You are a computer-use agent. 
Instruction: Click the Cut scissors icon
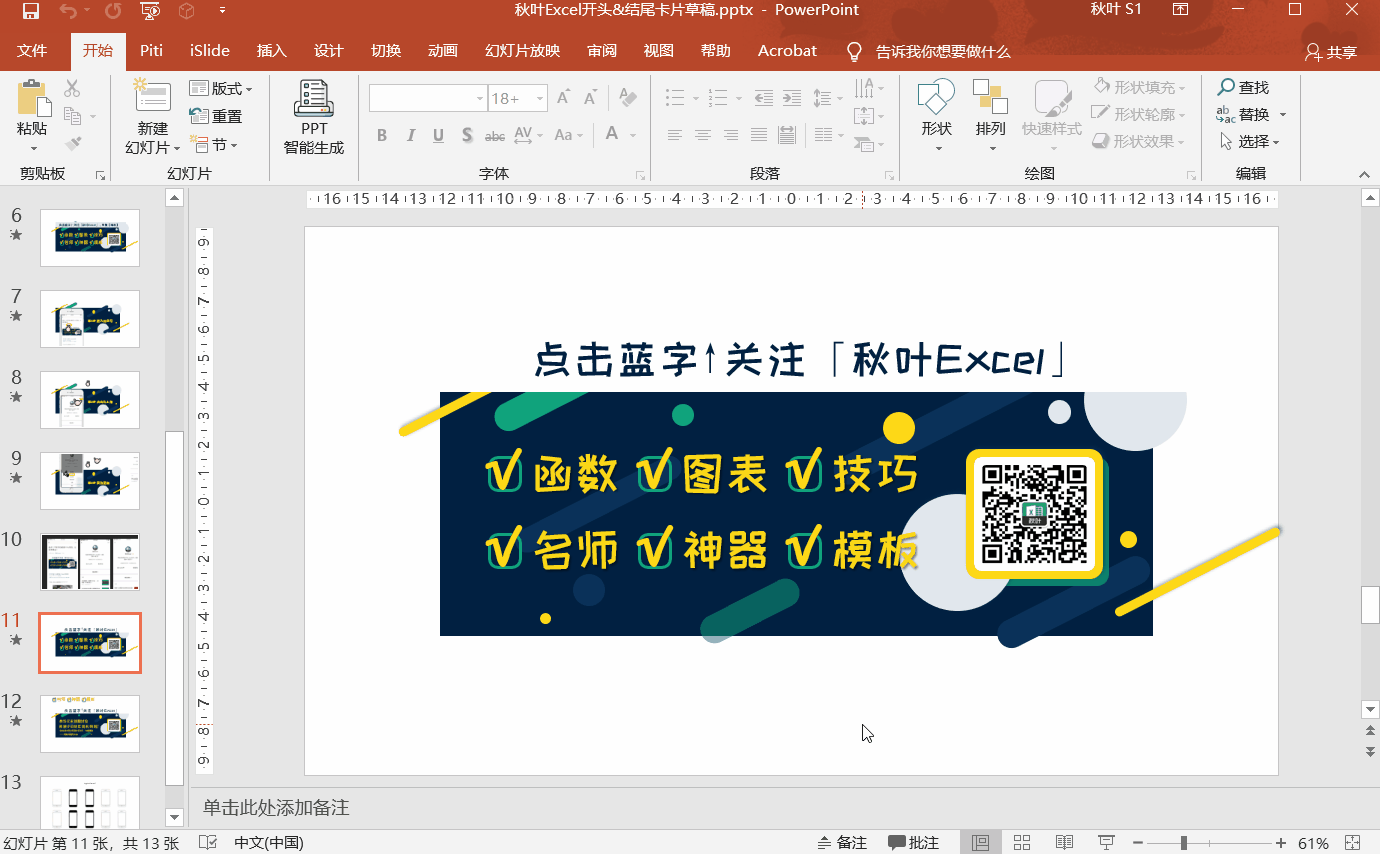point(72,89)
